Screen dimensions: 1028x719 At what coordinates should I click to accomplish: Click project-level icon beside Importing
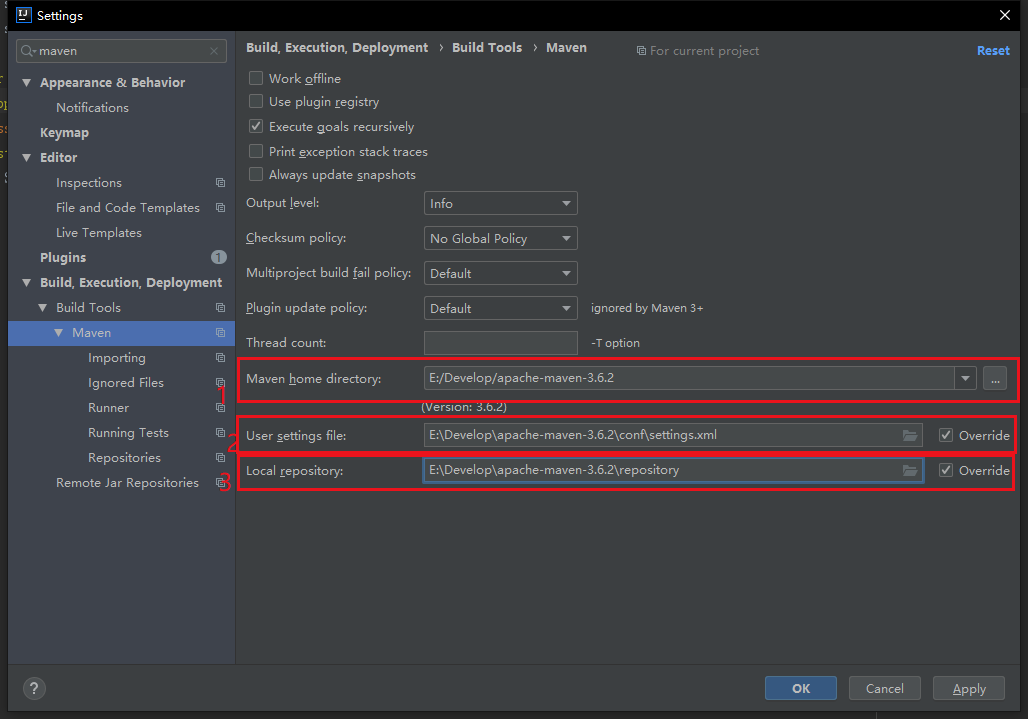(x=220, y=358)
